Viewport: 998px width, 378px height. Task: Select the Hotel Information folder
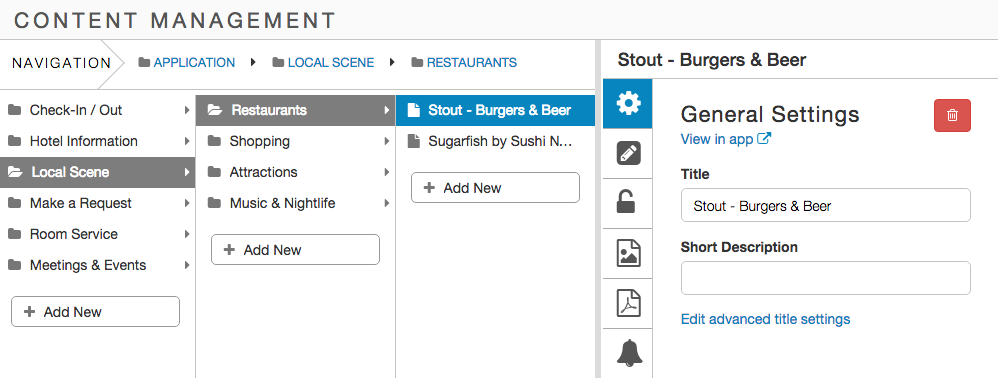coord(97,141)
